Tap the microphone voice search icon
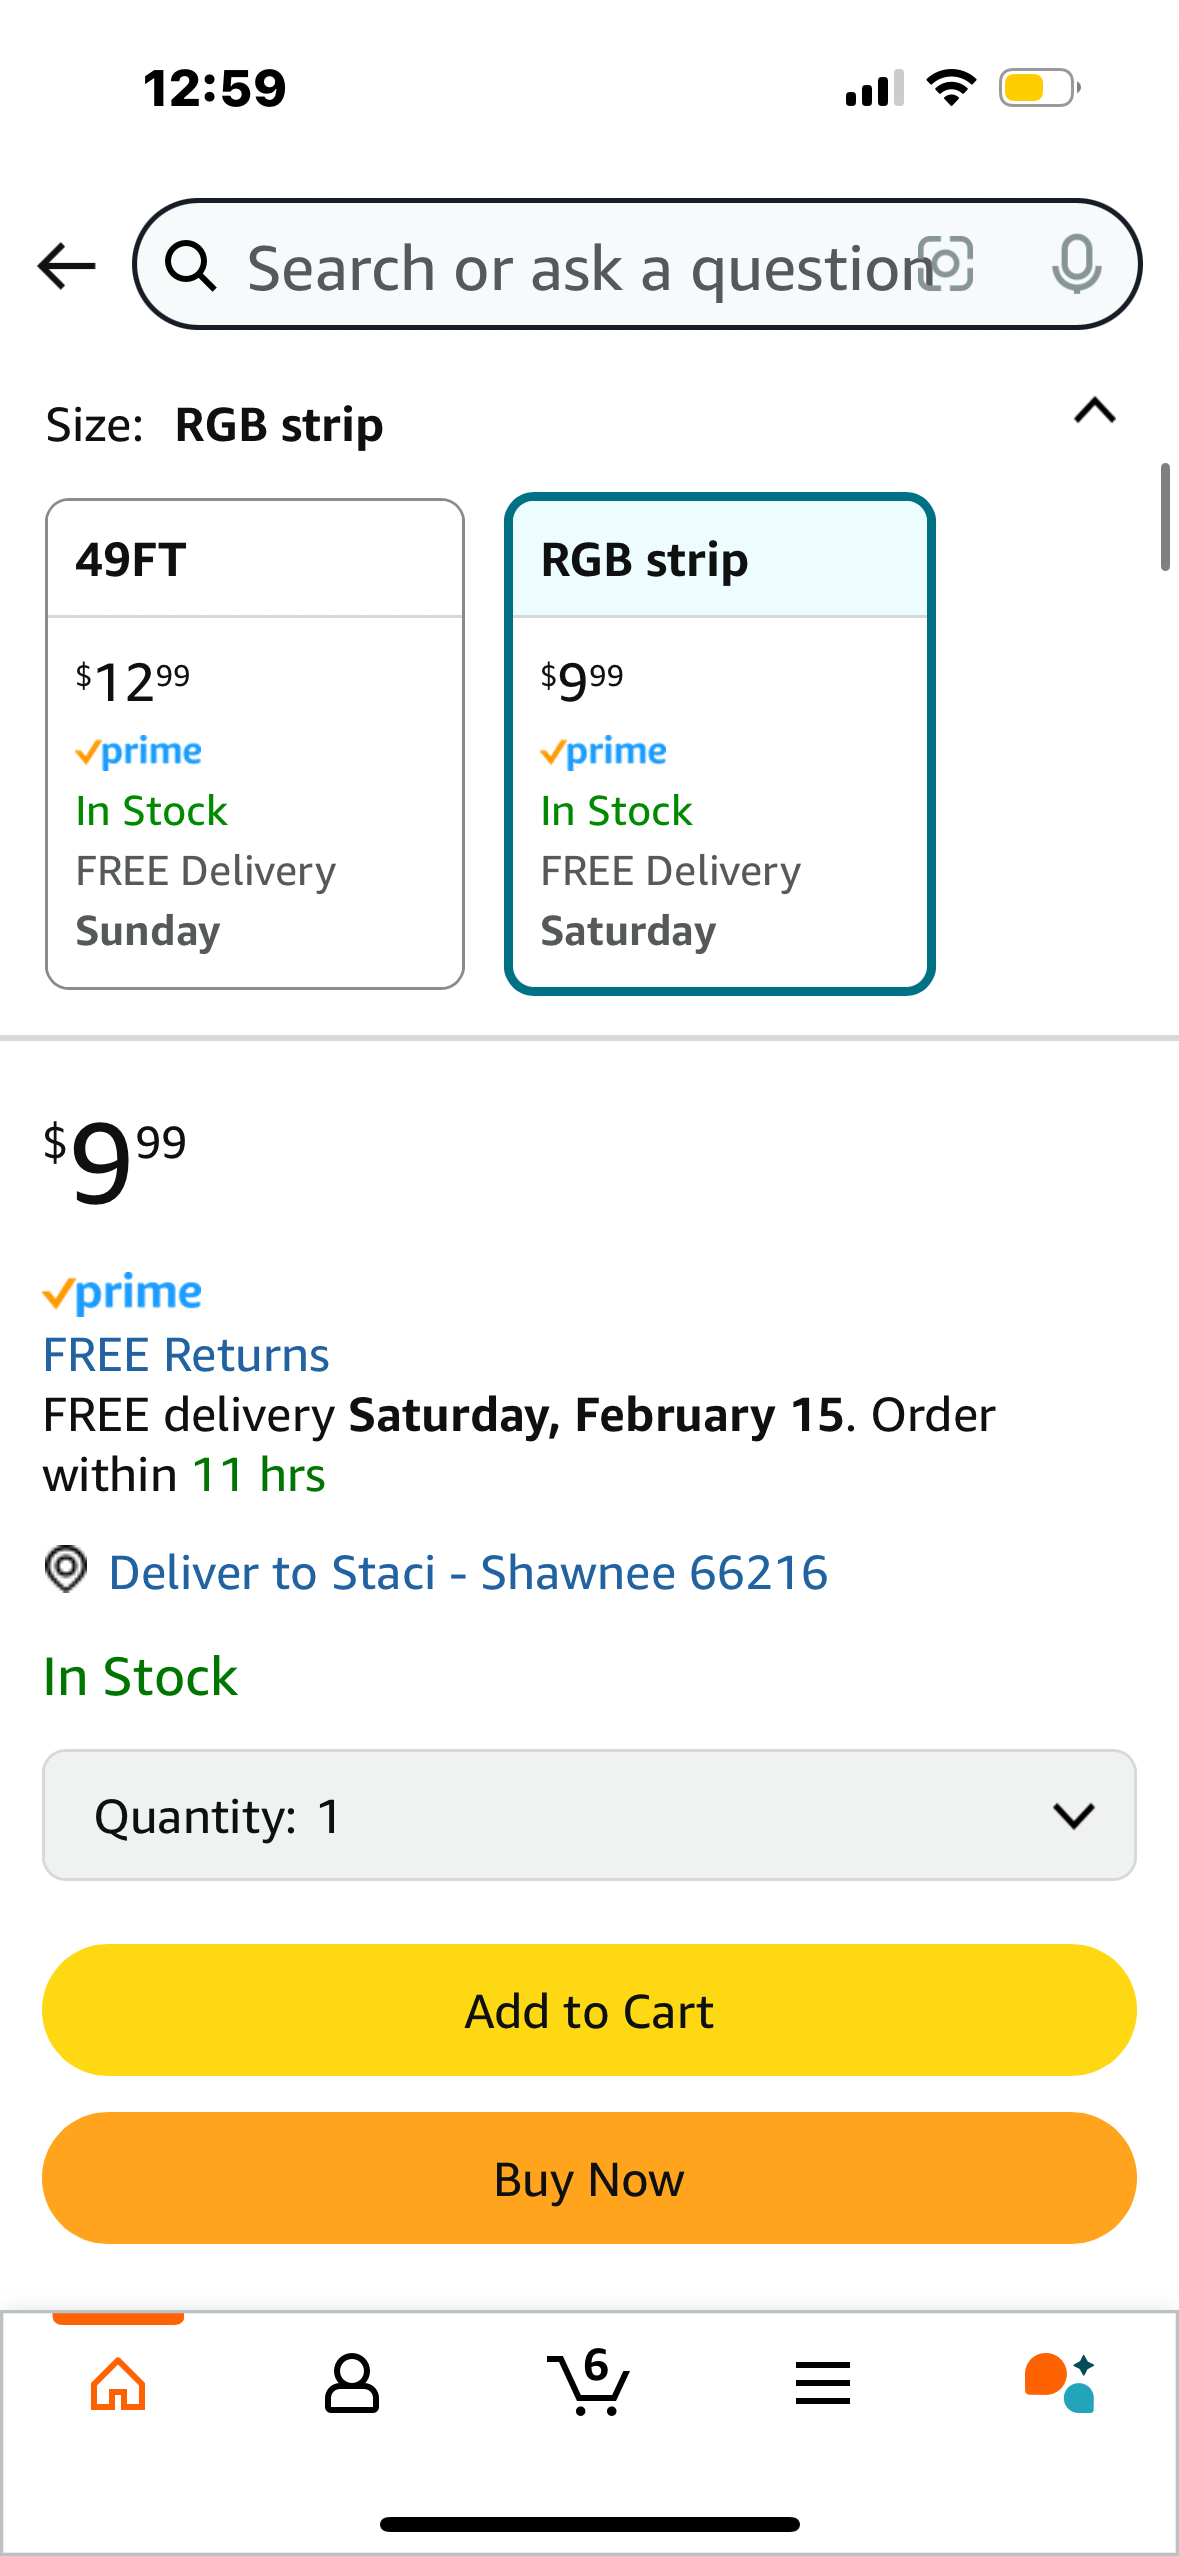 tap(1076, 265)
